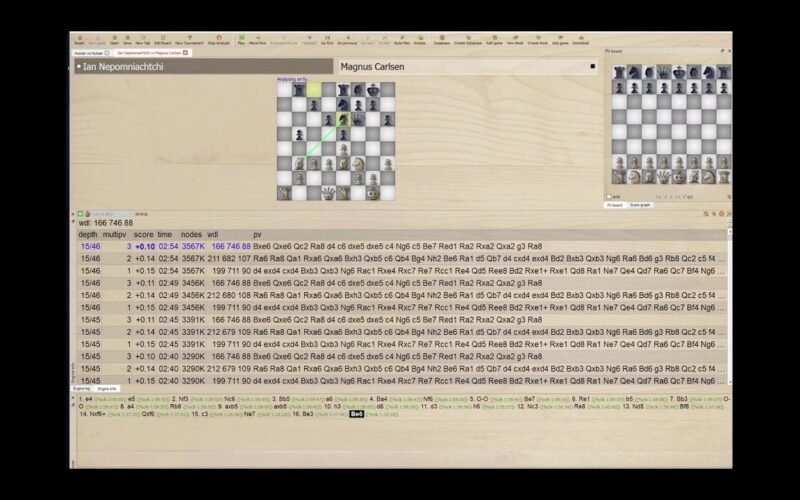Click the Download toolbar icon
800x500 pixels.
click(x=581, y=40)
